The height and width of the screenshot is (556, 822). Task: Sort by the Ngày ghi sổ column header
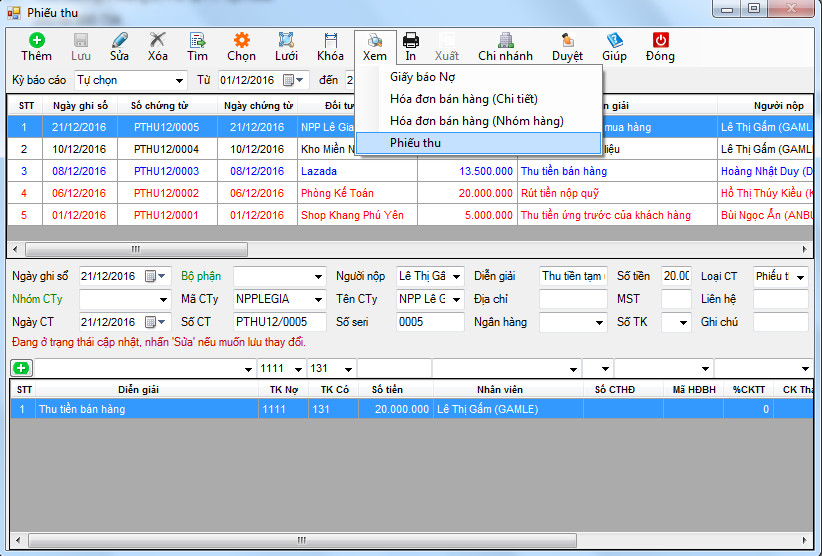[80, 105]
